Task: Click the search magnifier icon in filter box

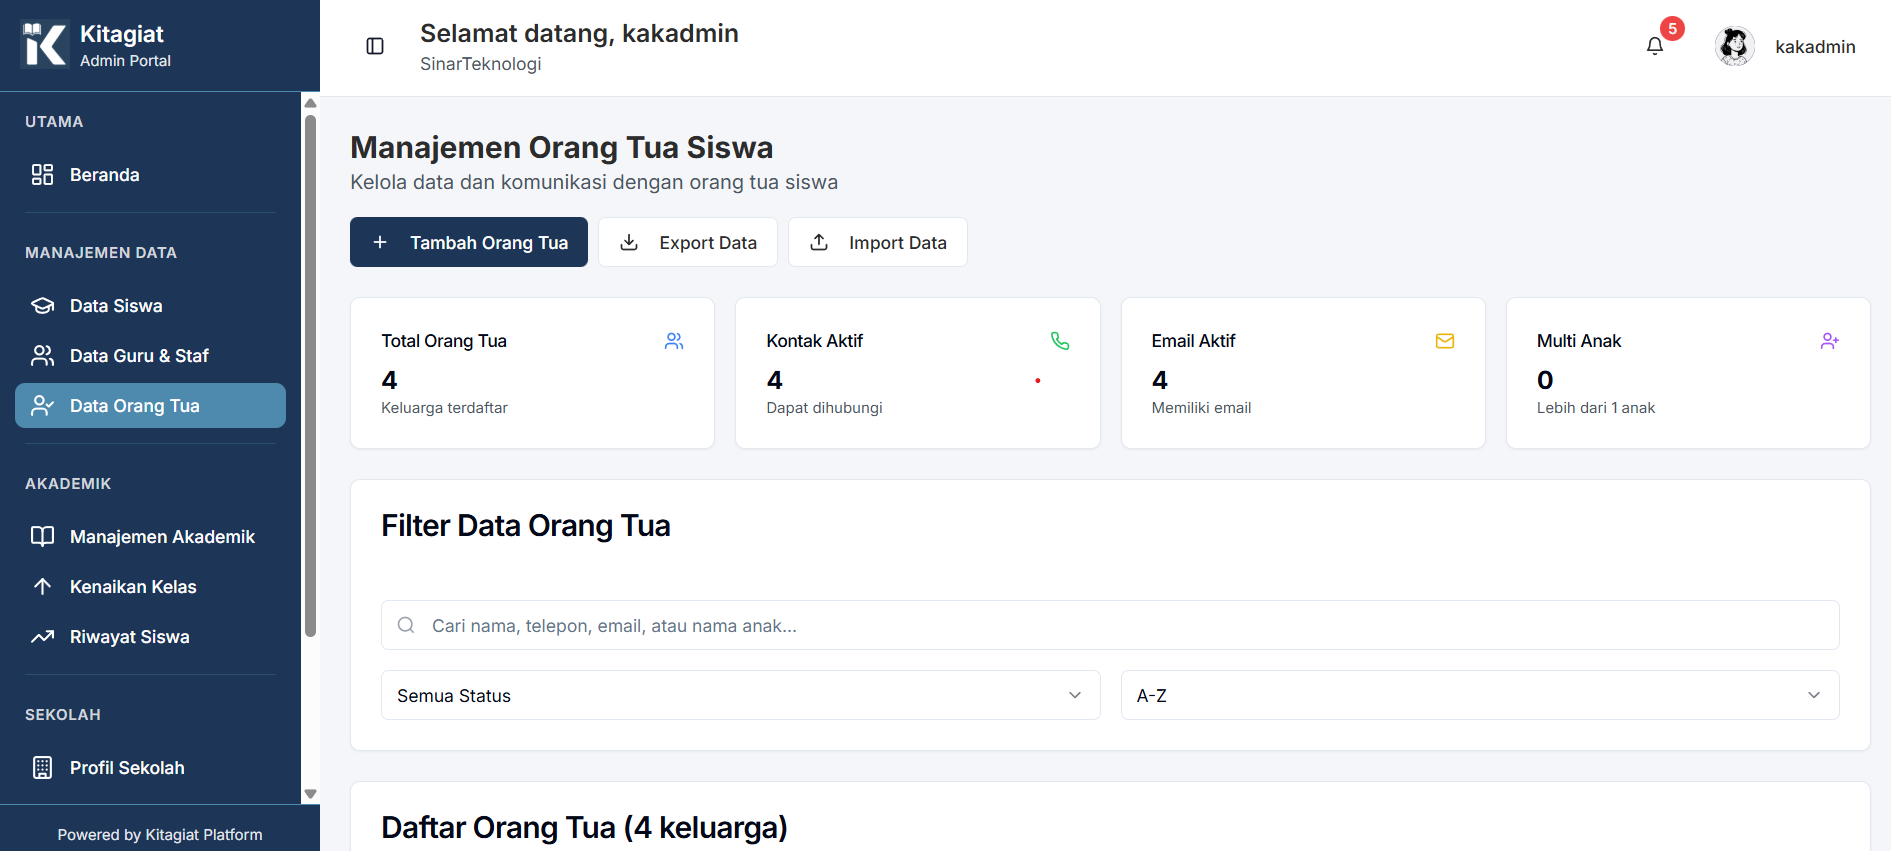Action: pyautogui.click(x=406, y=625)
